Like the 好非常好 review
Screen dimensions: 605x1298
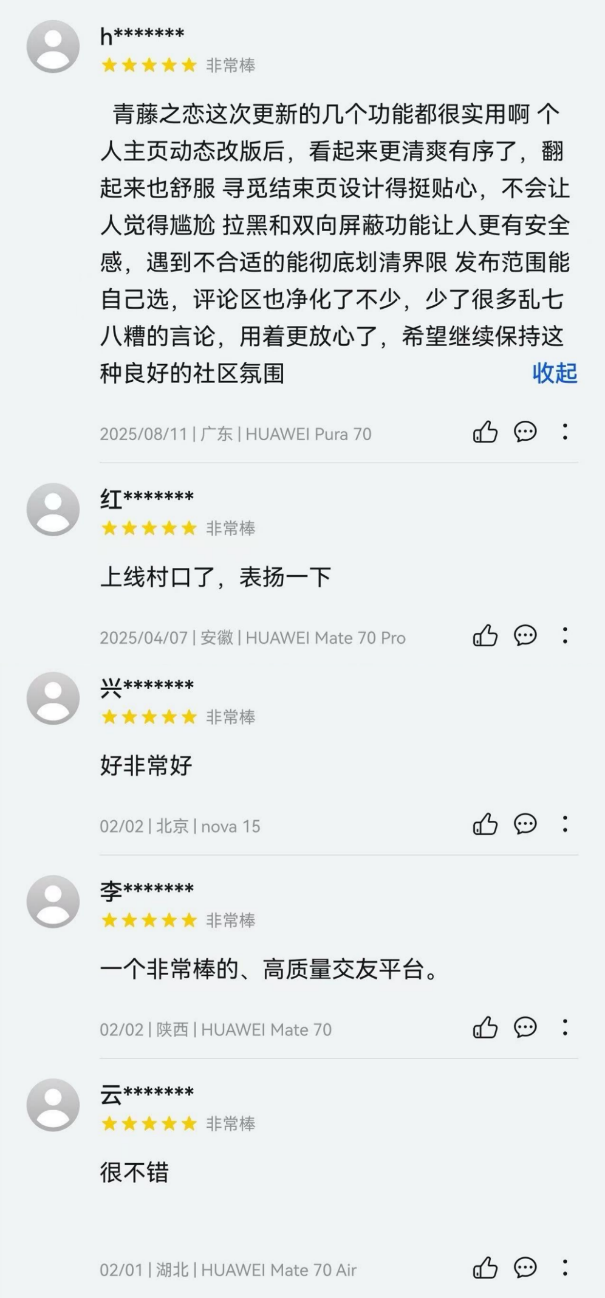tap(485, 825)
